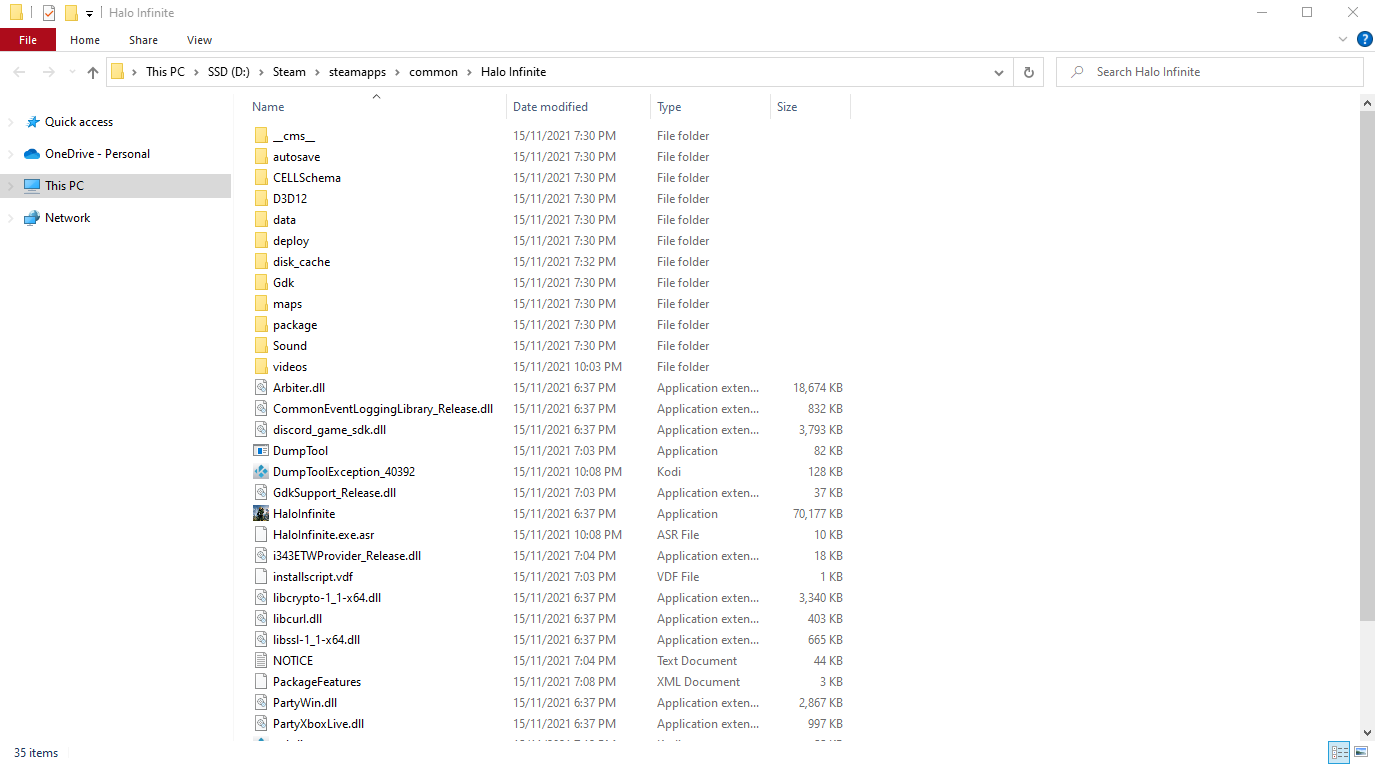The height and width of the screenshot is (764, 1375).
Task: Select the HaloInfinite application icon
Action: pyautogui.click(x=261, y=514)
